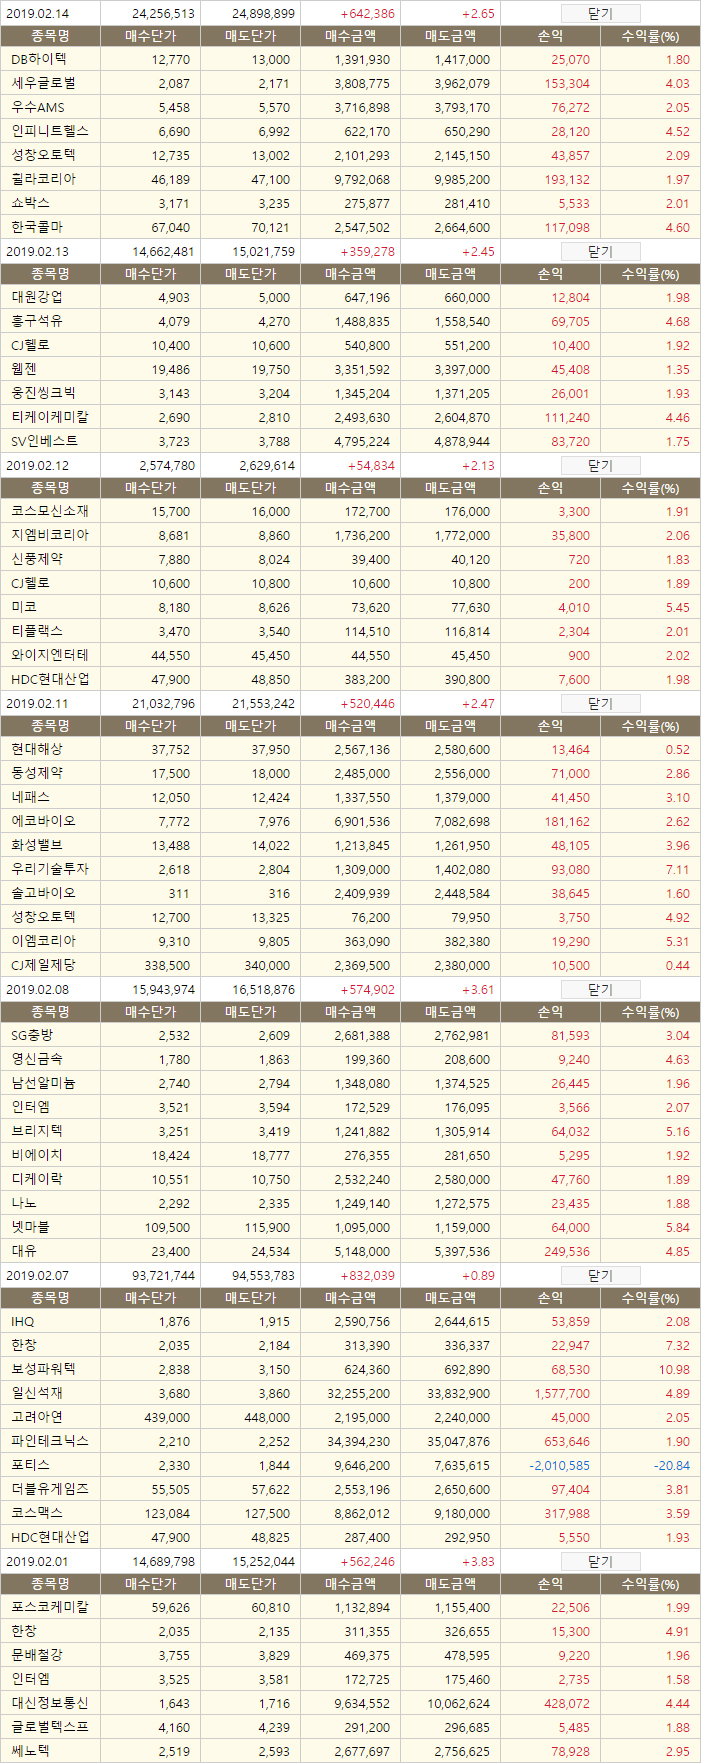This screenshot has width=701, height=1763.
Task: Select 파인테크닉스 stock name
Action: pyautogui.click(x=50, y=1442)
